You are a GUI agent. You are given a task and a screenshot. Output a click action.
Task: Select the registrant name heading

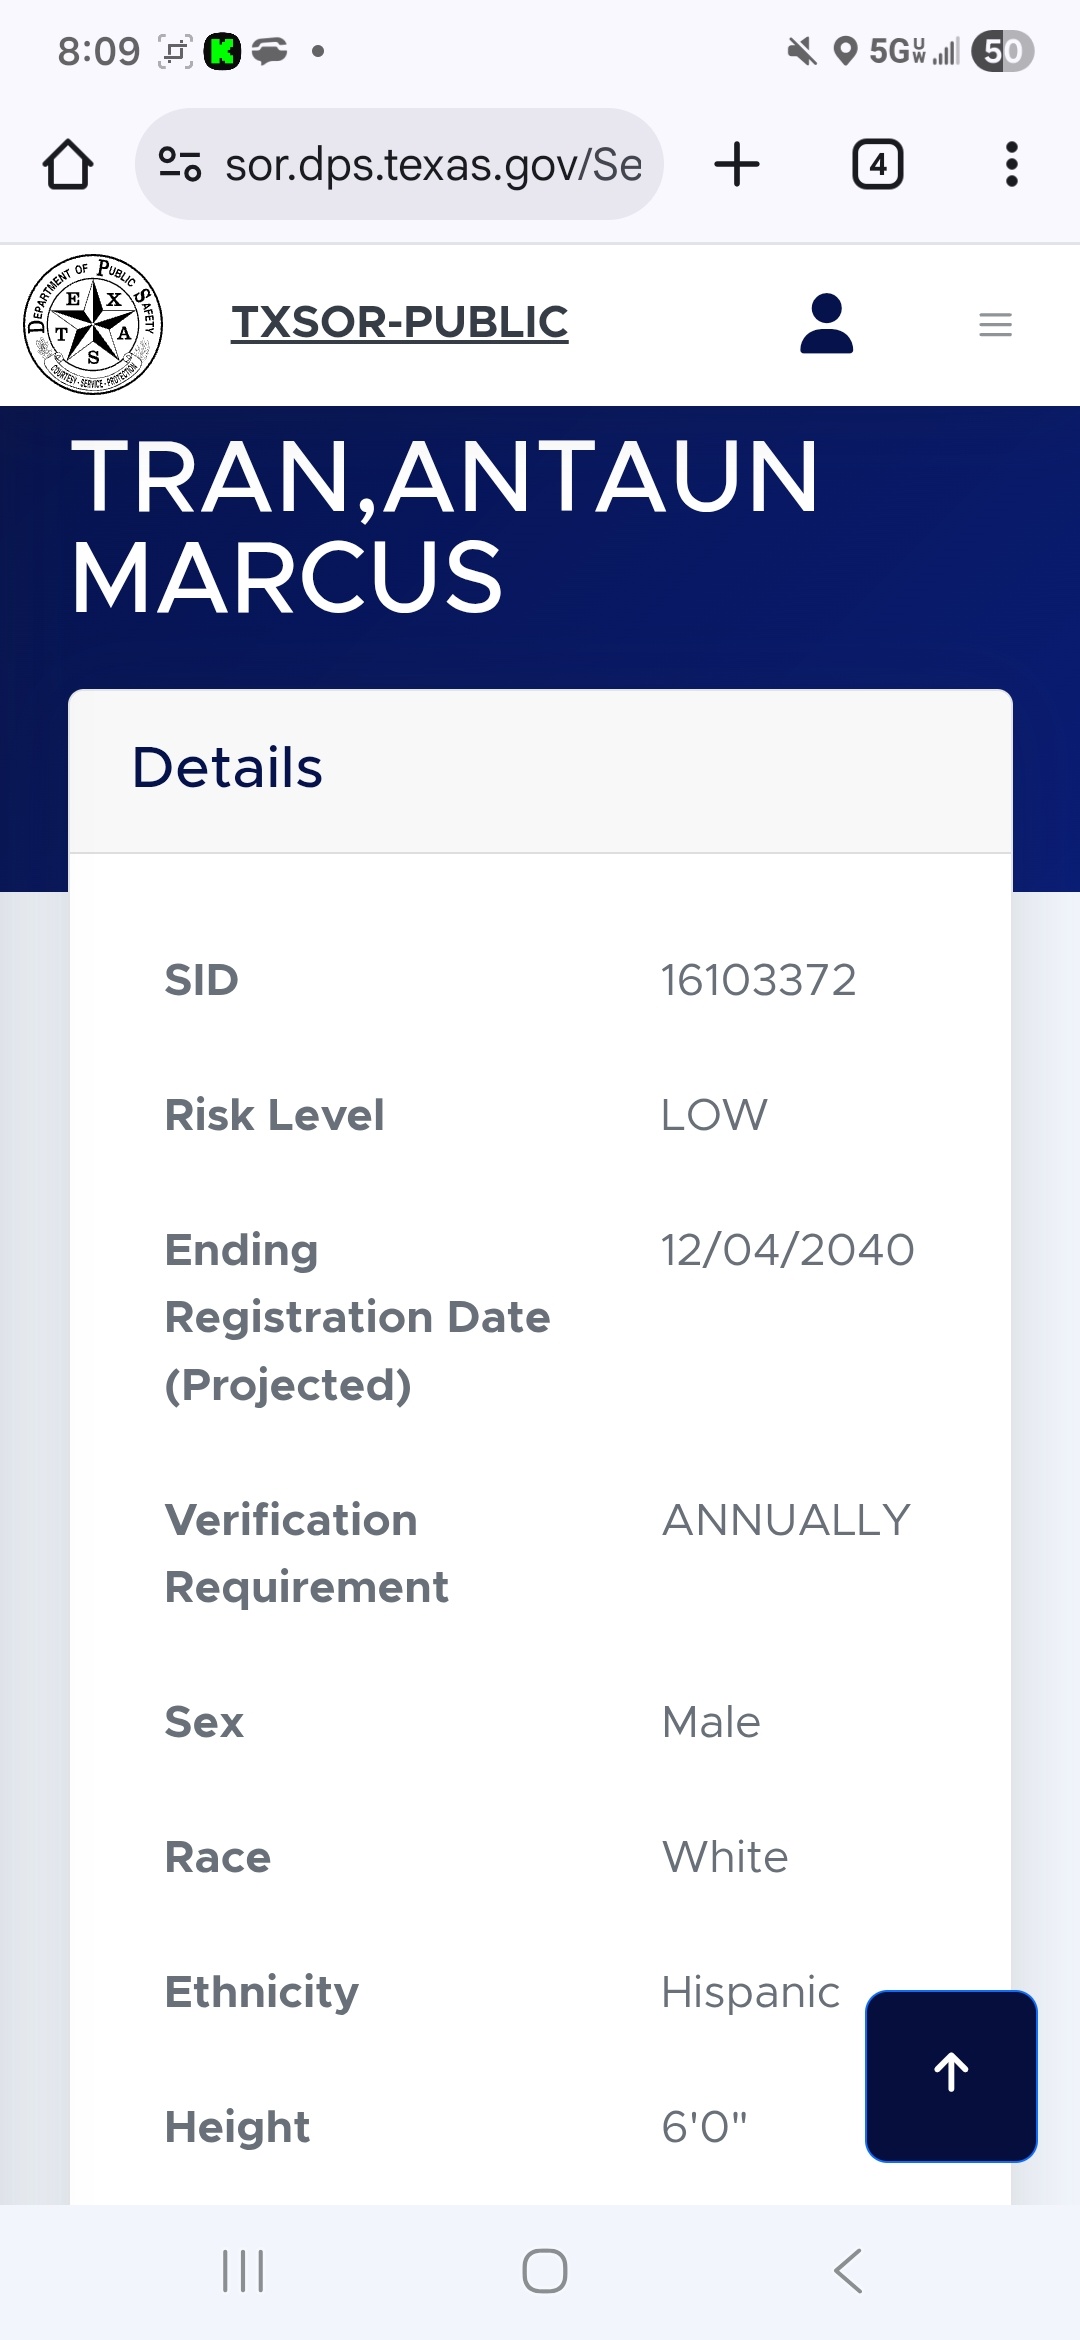click(x=445, y=525)
